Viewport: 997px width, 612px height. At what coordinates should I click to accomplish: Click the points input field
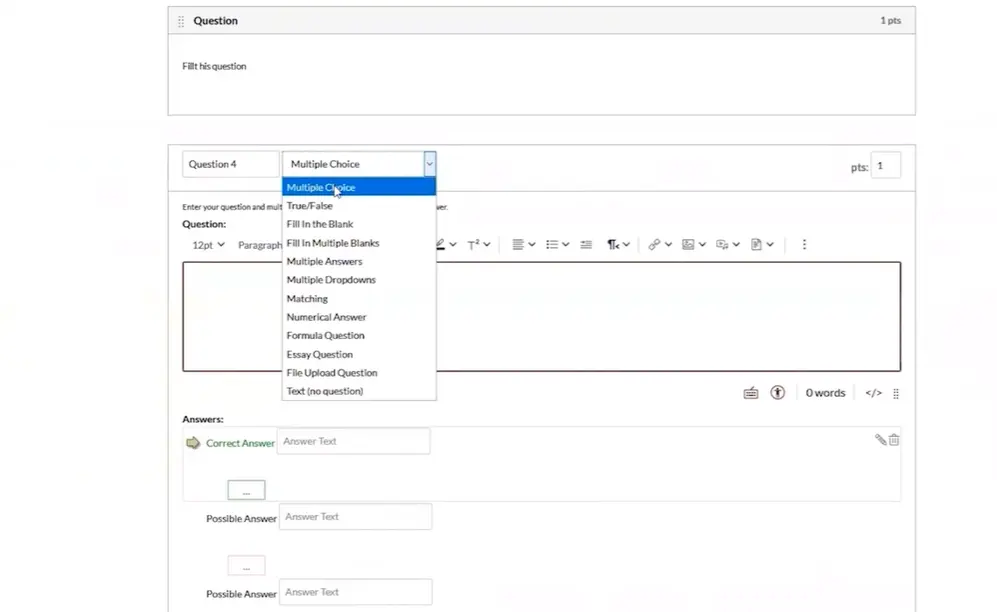point(885,165)
